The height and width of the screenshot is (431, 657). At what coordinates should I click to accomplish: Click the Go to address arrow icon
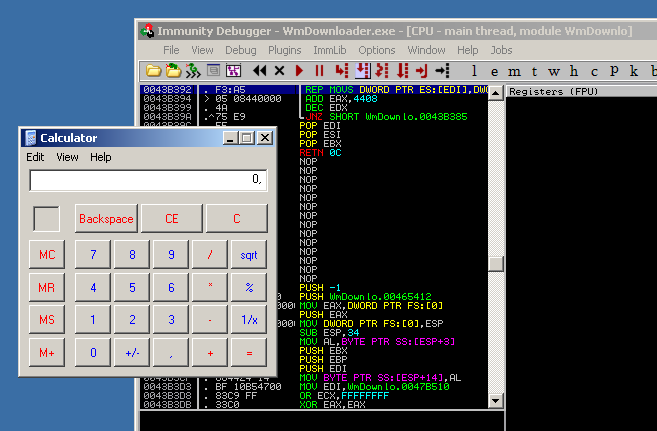[x=442, y=71]
